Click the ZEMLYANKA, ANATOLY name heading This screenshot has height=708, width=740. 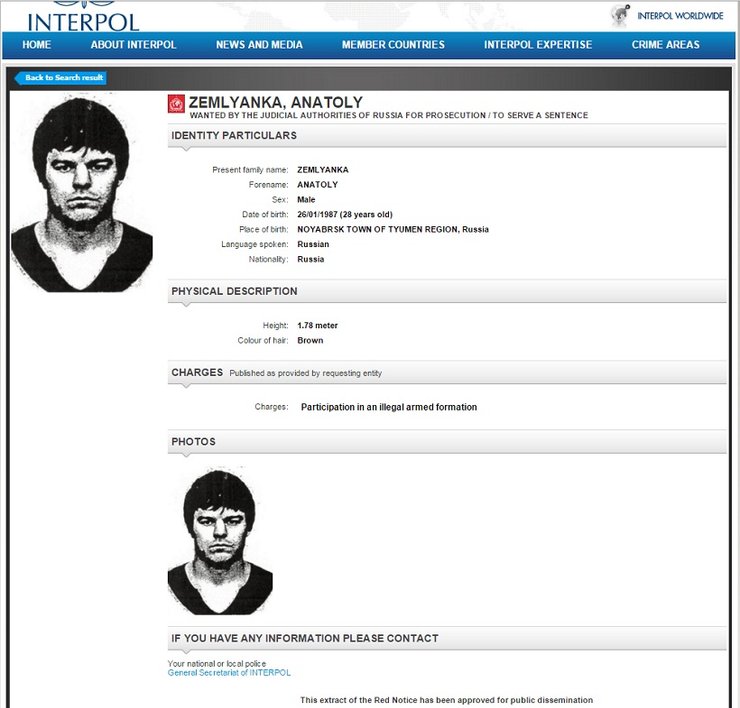pyautogui.click(x=275, y=102)
